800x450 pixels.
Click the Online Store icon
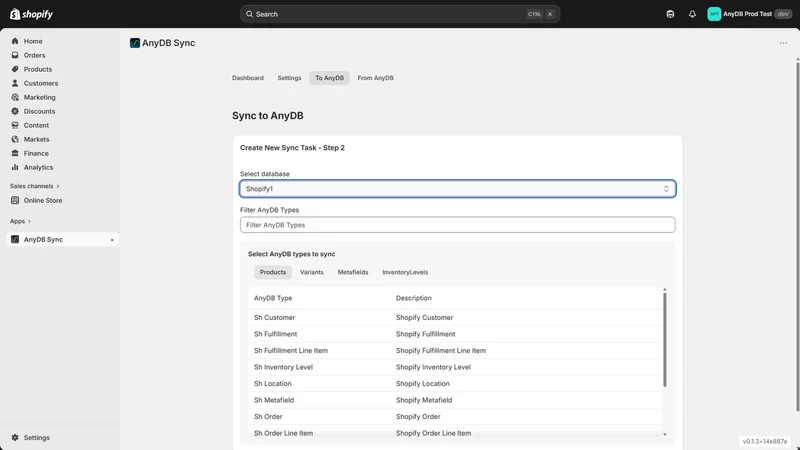[x=15, y=201]
